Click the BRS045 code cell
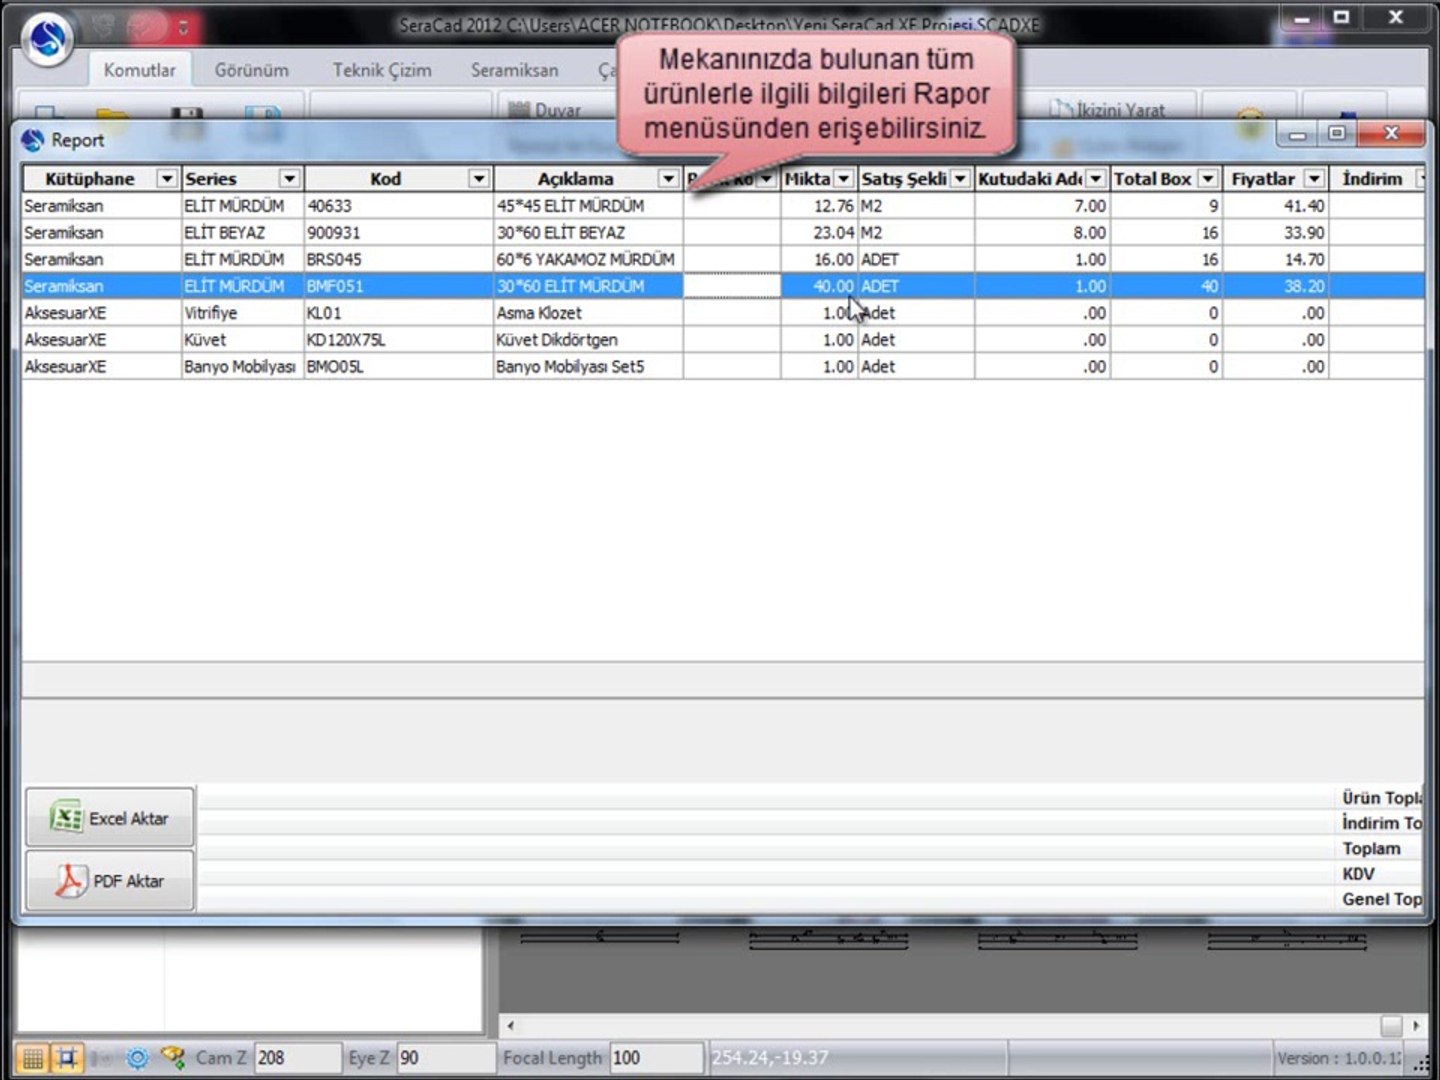 click(398, 260)
